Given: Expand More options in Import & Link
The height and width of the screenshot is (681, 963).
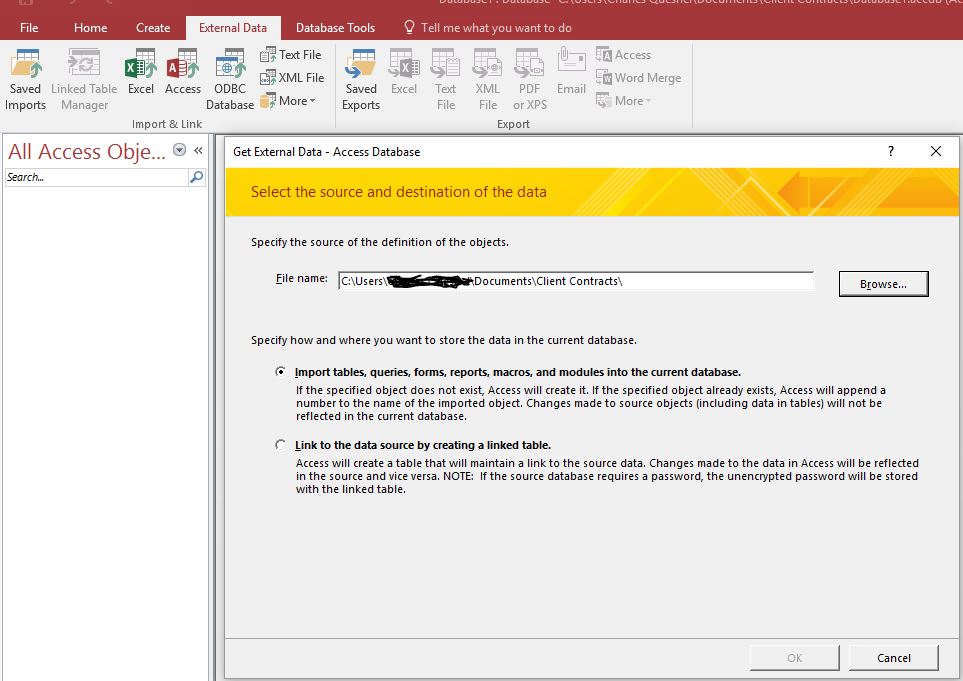Looking at the screenshot, I should (x=287, y=101).
